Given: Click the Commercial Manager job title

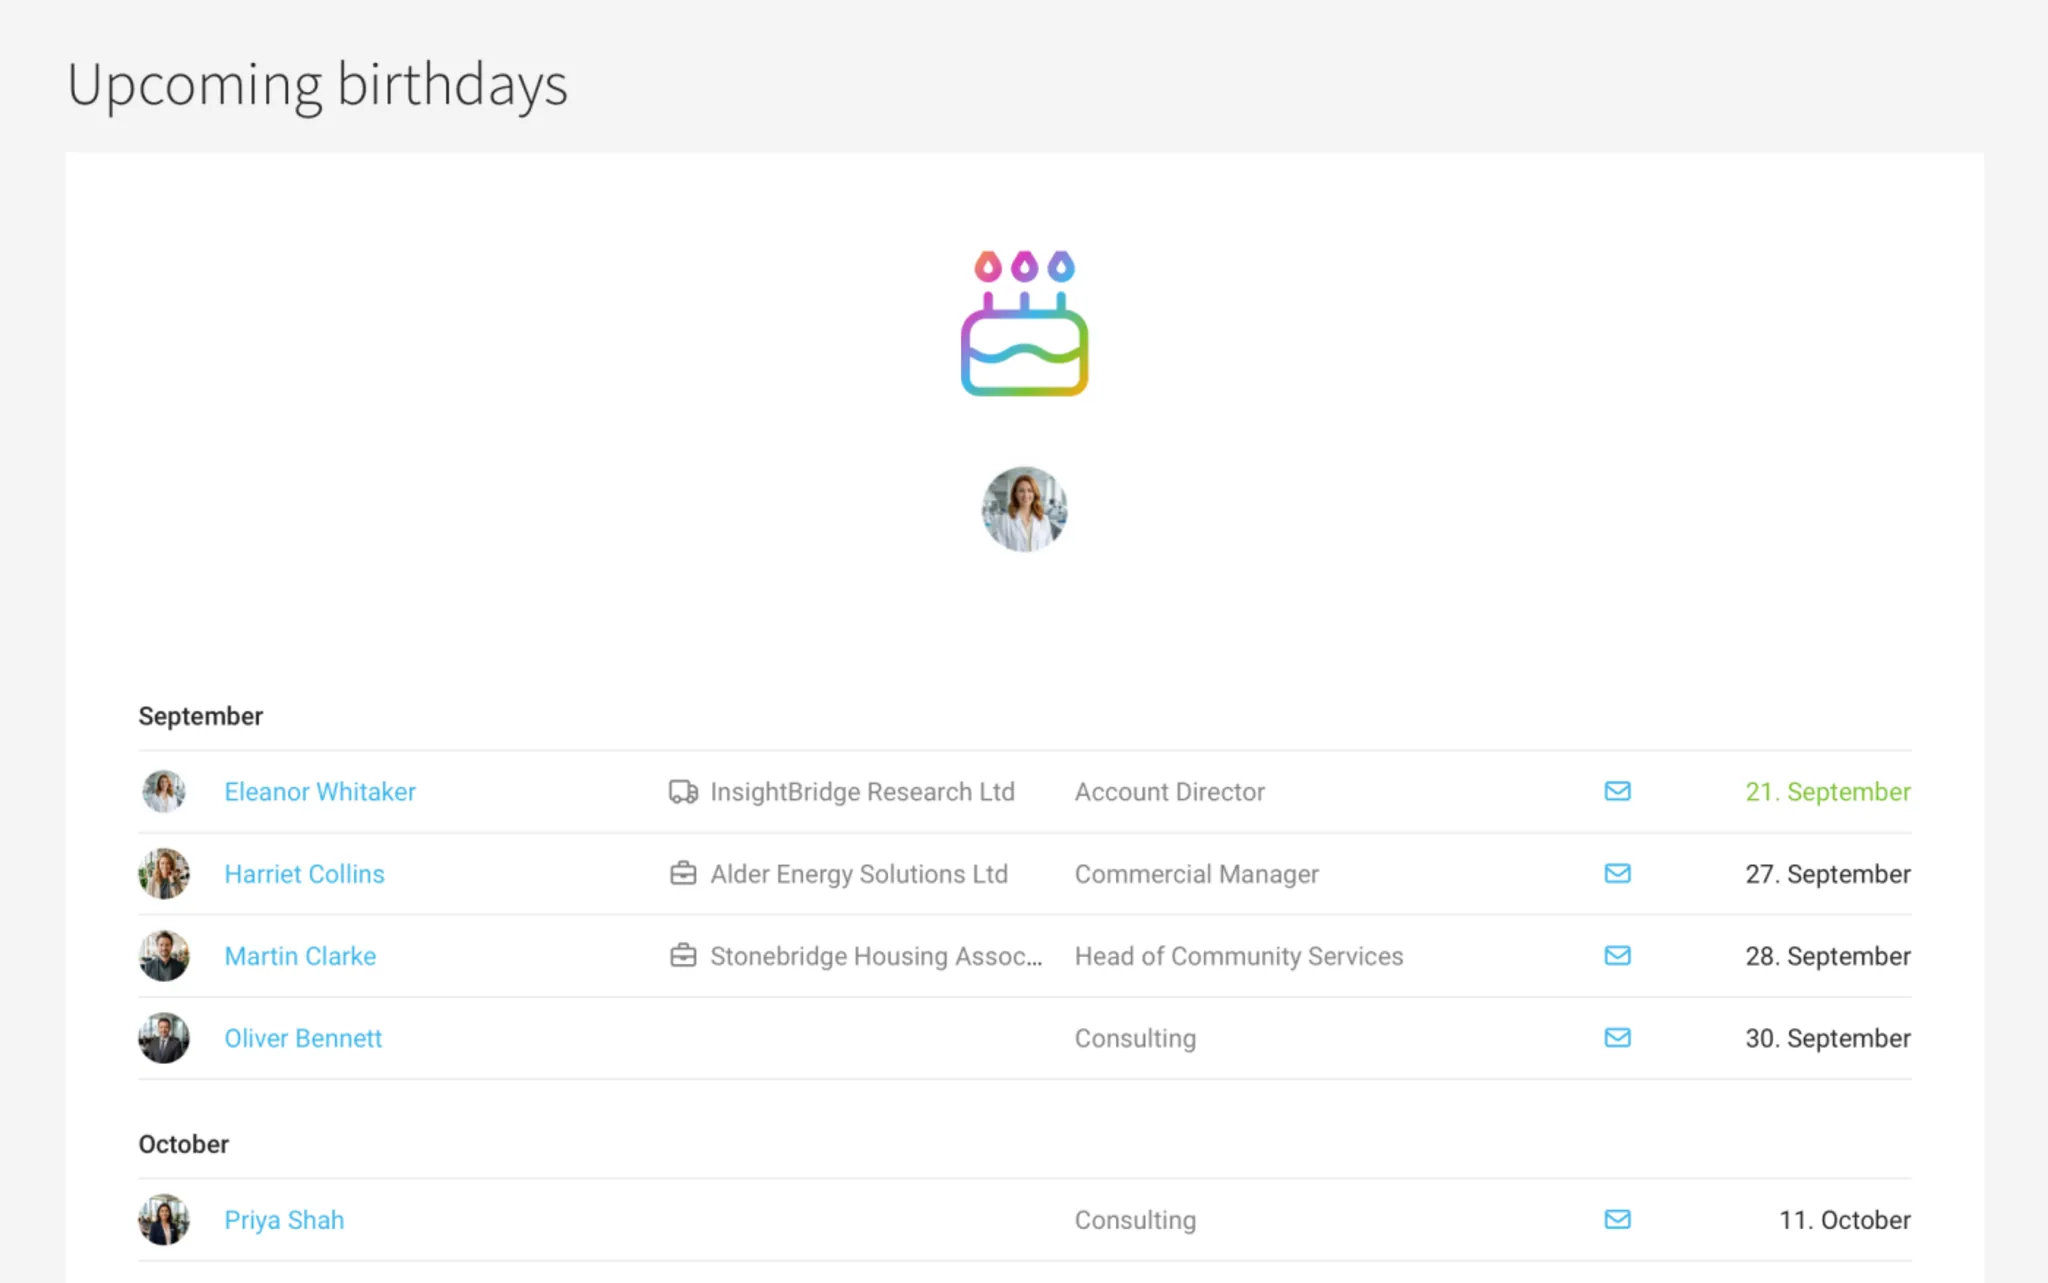Looking at the screenshot, I should click(x=1197, y=874).
